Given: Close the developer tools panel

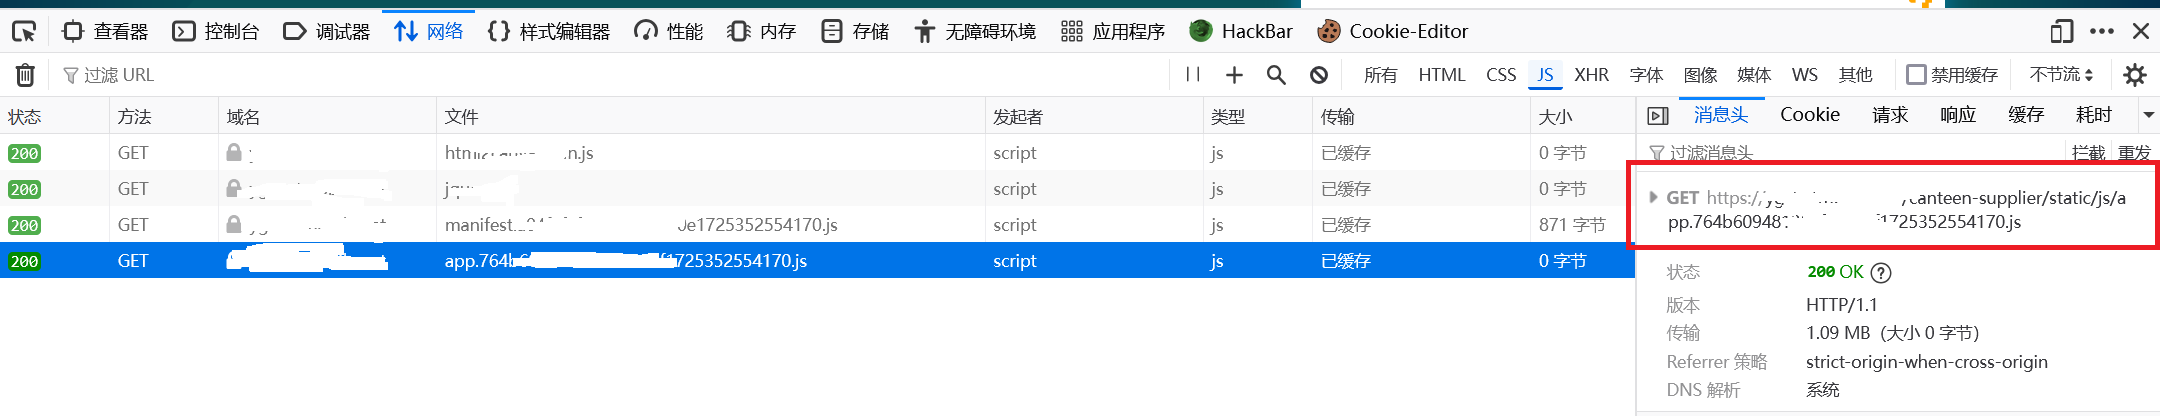Looking at the screenshot, I should pos(2141,32).
